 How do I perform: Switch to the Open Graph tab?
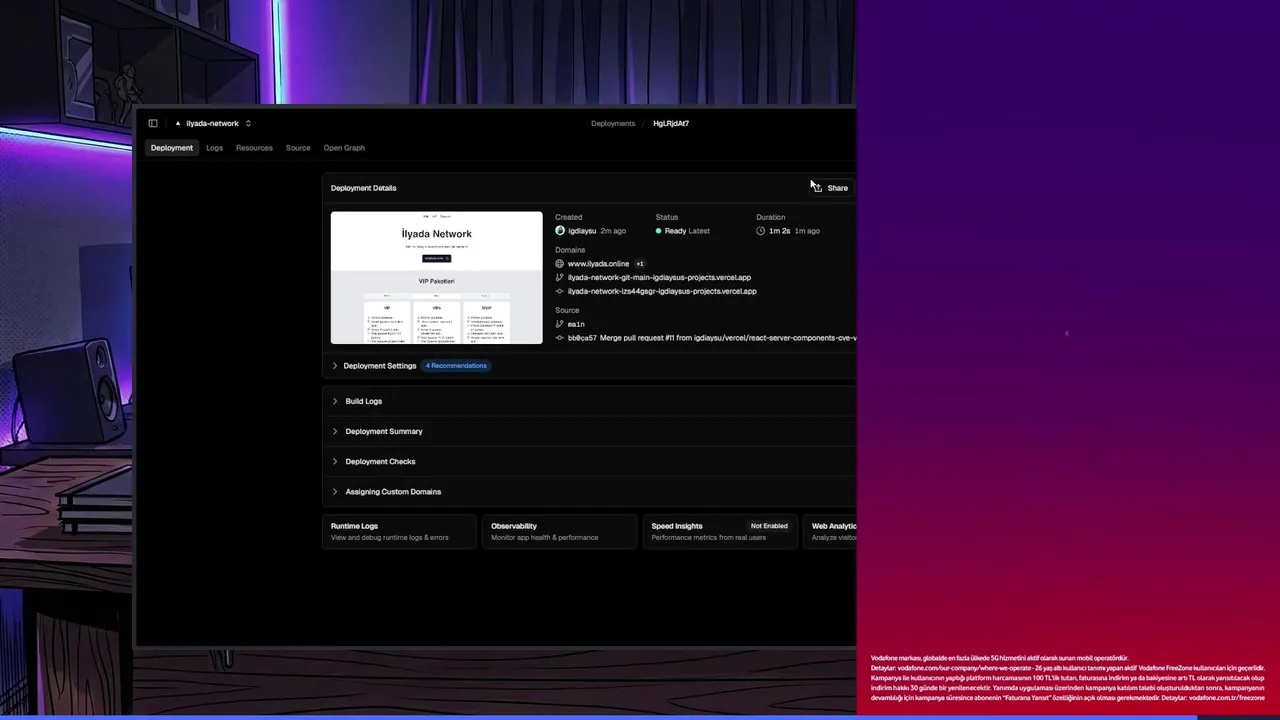(x=344, y=148)
